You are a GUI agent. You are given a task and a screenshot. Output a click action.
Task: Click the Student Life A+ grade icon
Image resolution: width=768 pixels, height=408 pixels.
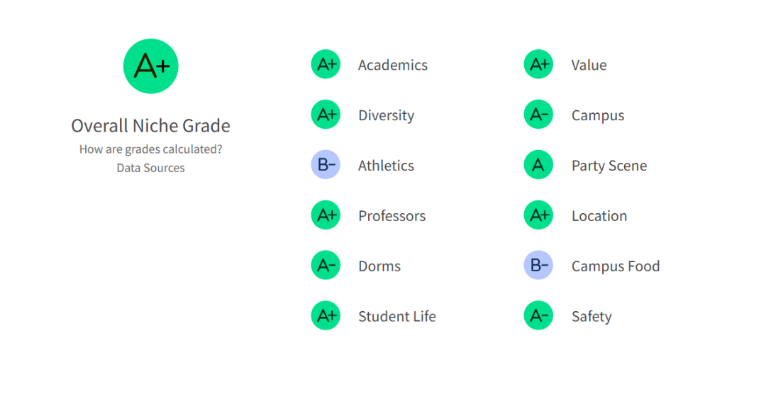pos(326,316)
